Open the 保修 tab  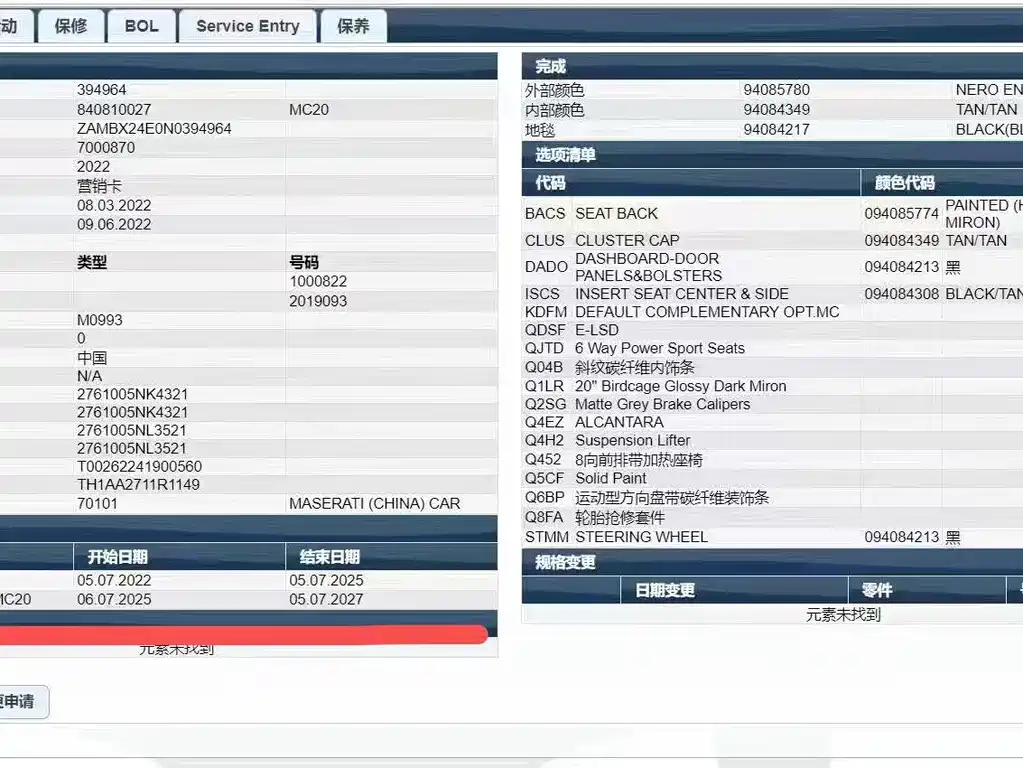pyautogui.click(x=70, y=27)
